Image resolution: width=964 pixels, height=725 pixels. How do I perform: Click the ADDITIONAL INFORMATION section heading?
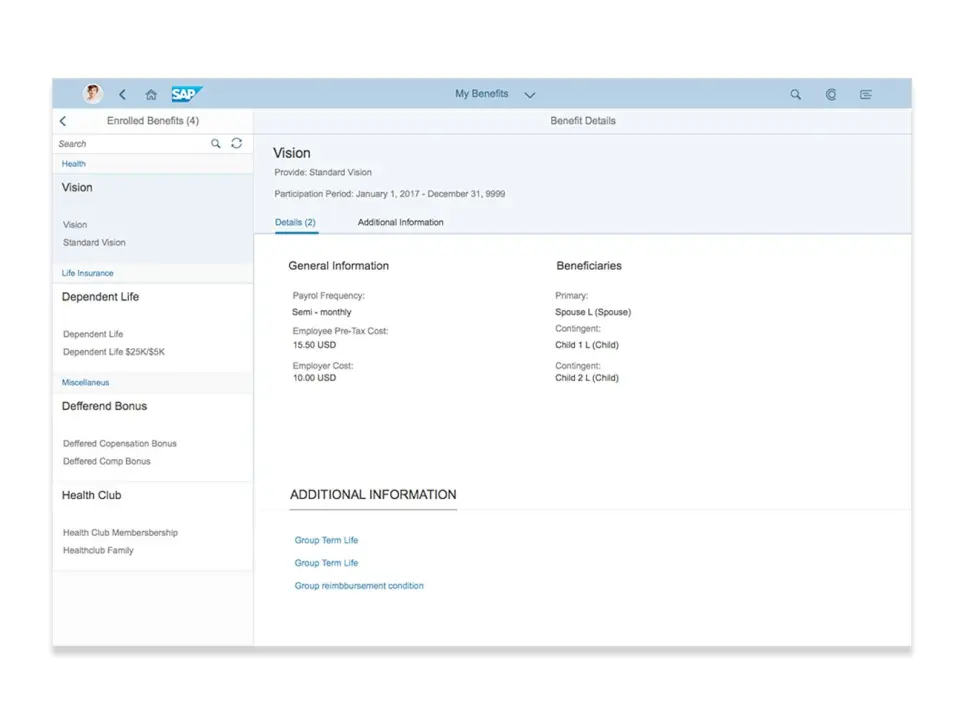[373, 494]
